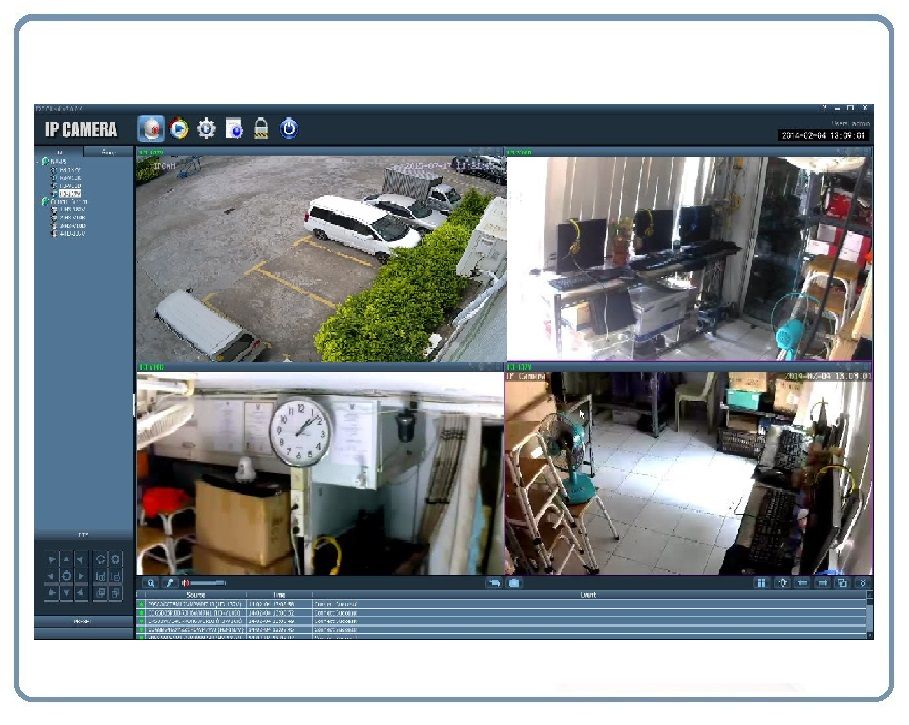Screen dimensions: 909x725
Task: Click the magnifier zoom icon below video
Action: tap(150, 582)
